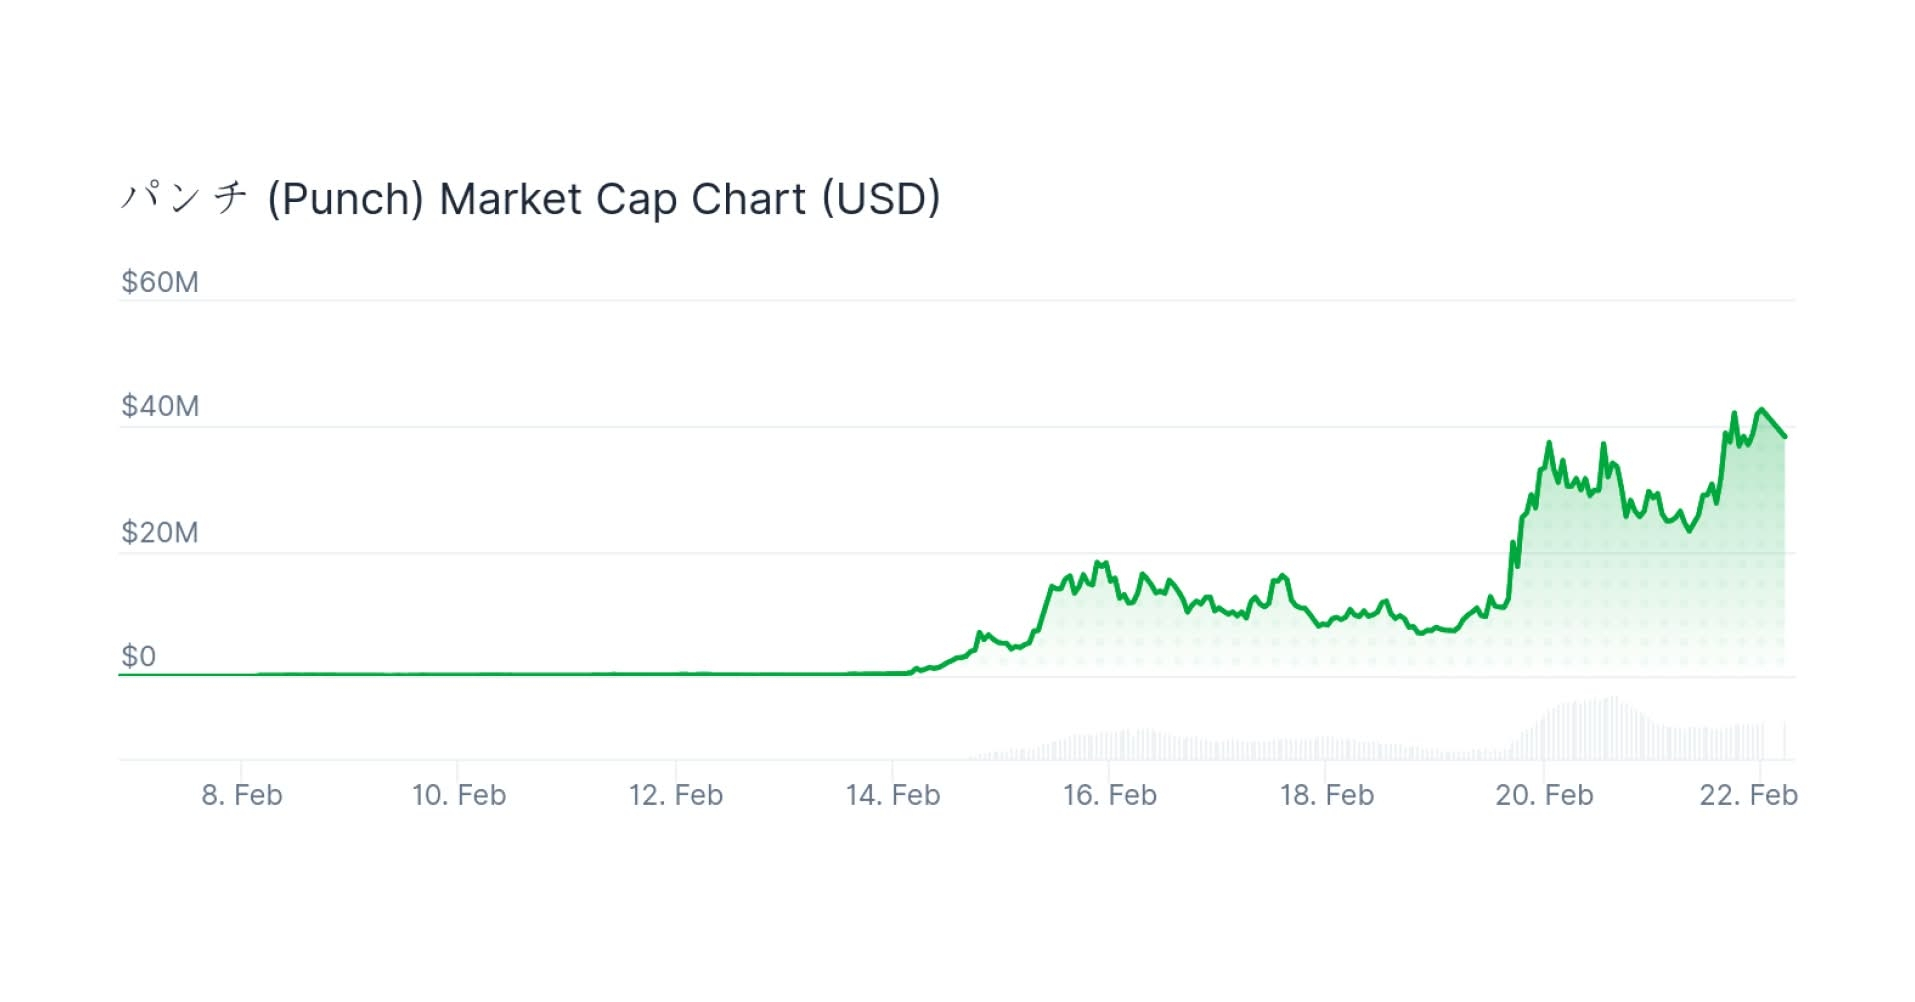Click the highest peak of the market cap line

coord(1762,409)
